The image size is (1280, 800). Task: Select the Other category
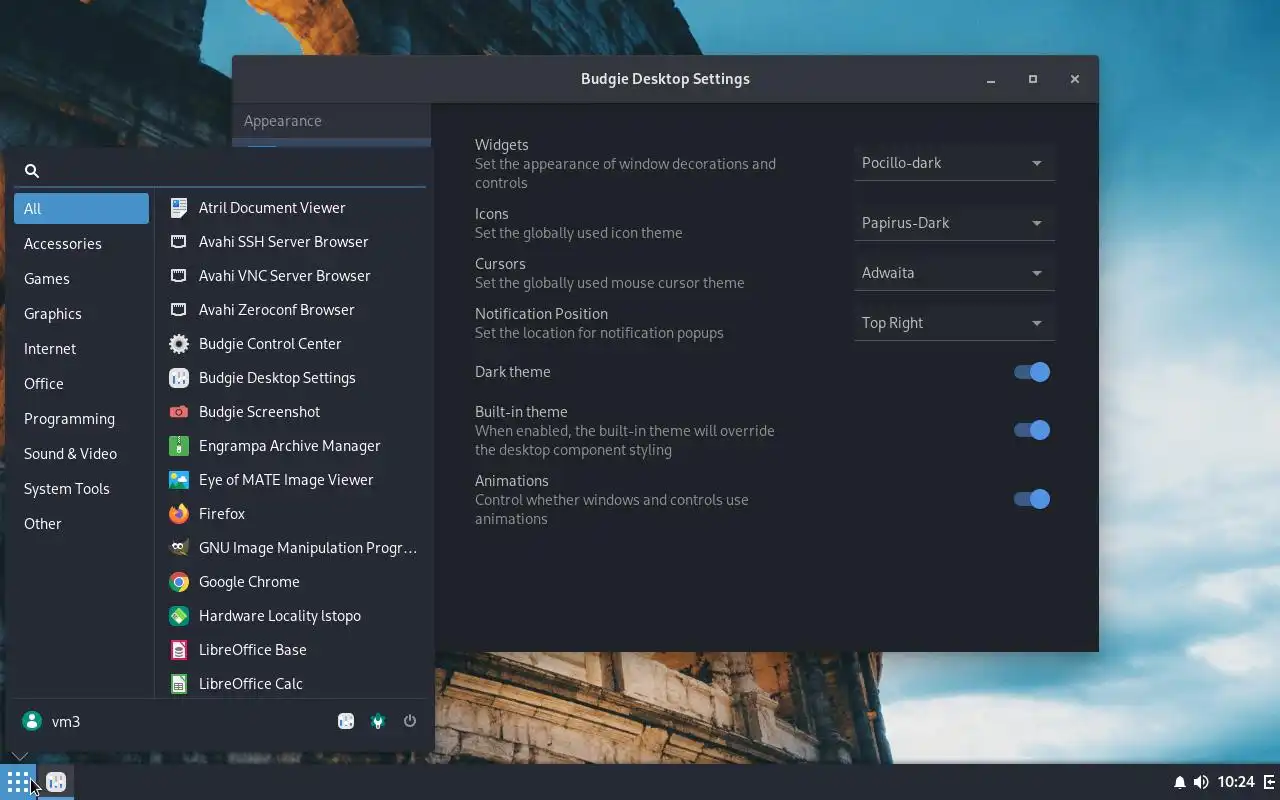tap(81, 523)
